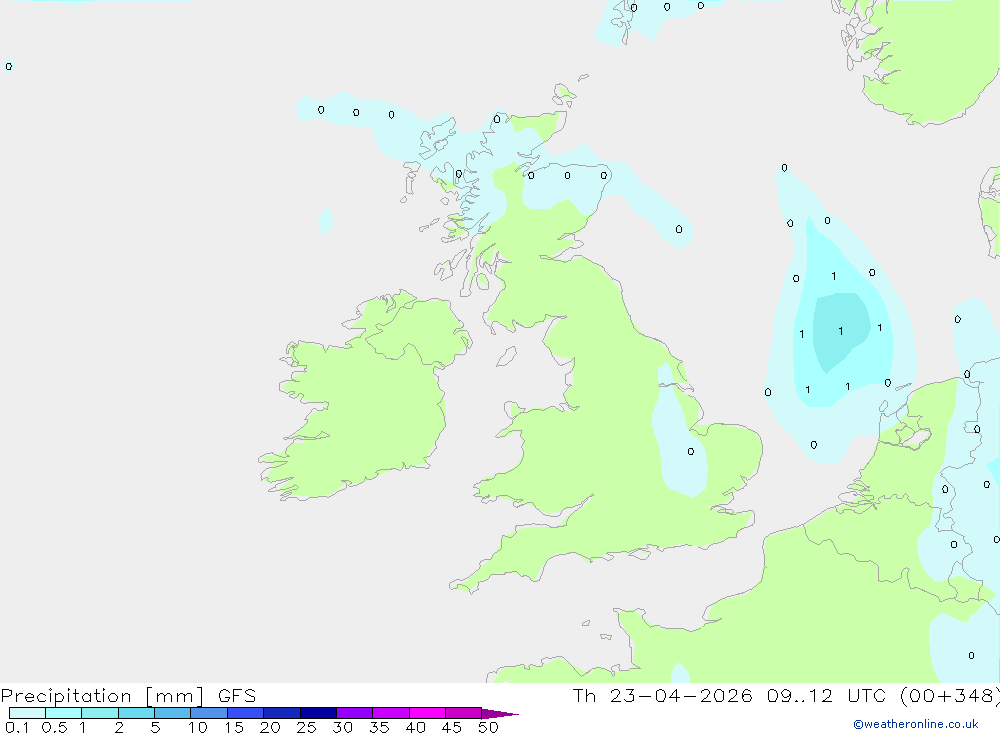Click the 0.5–1 mm legend swatch

[x=64, y=713]
